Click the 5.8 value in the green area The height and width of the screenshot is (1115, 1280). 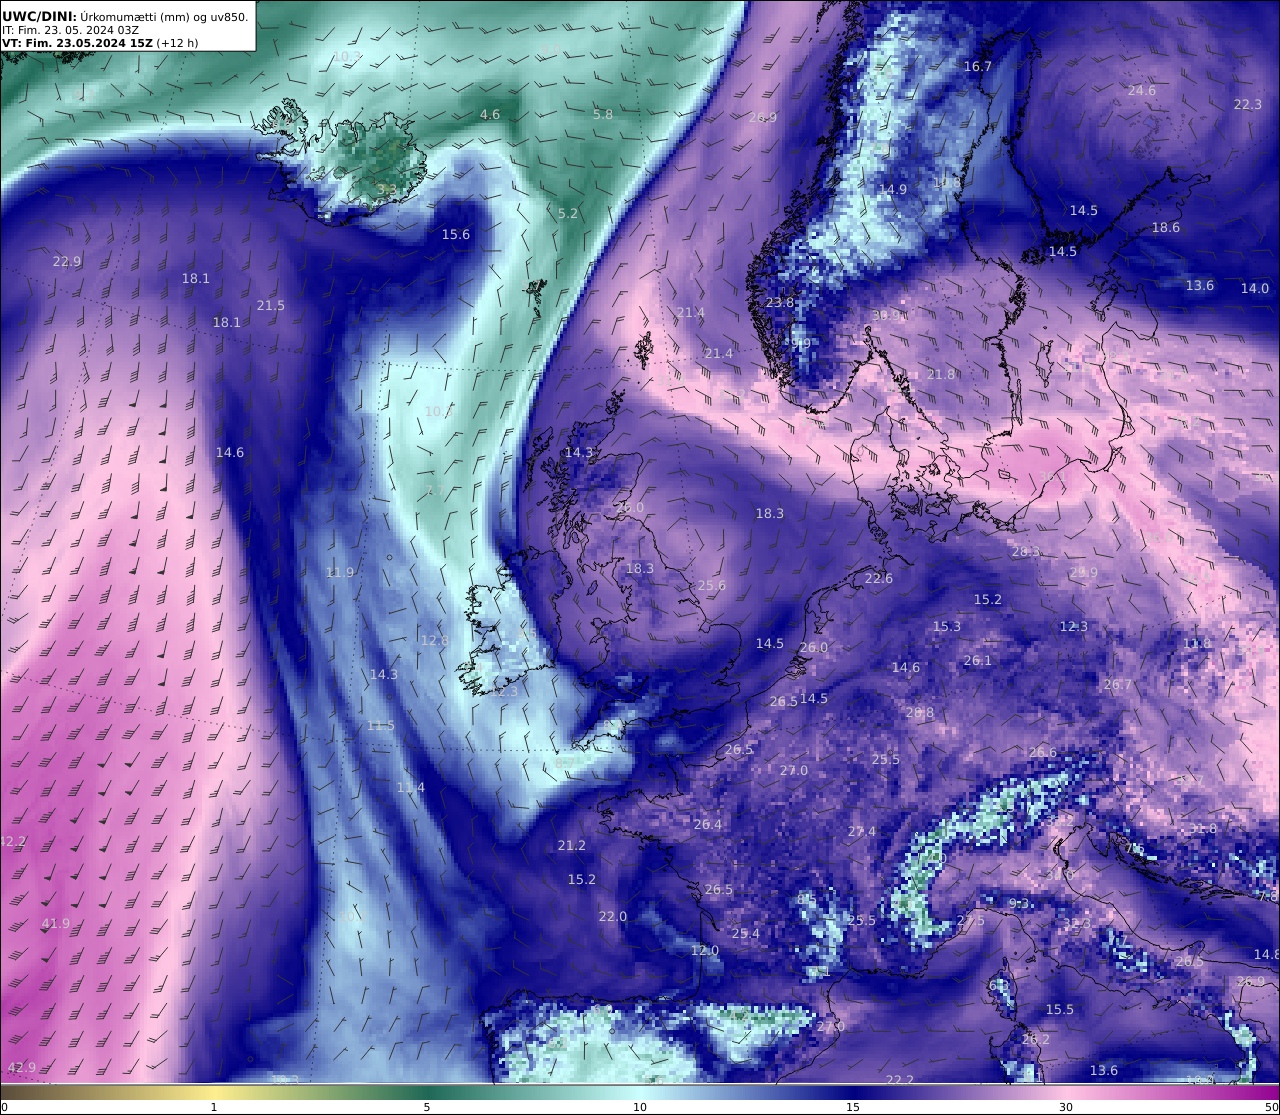click(x=603, y=115)
